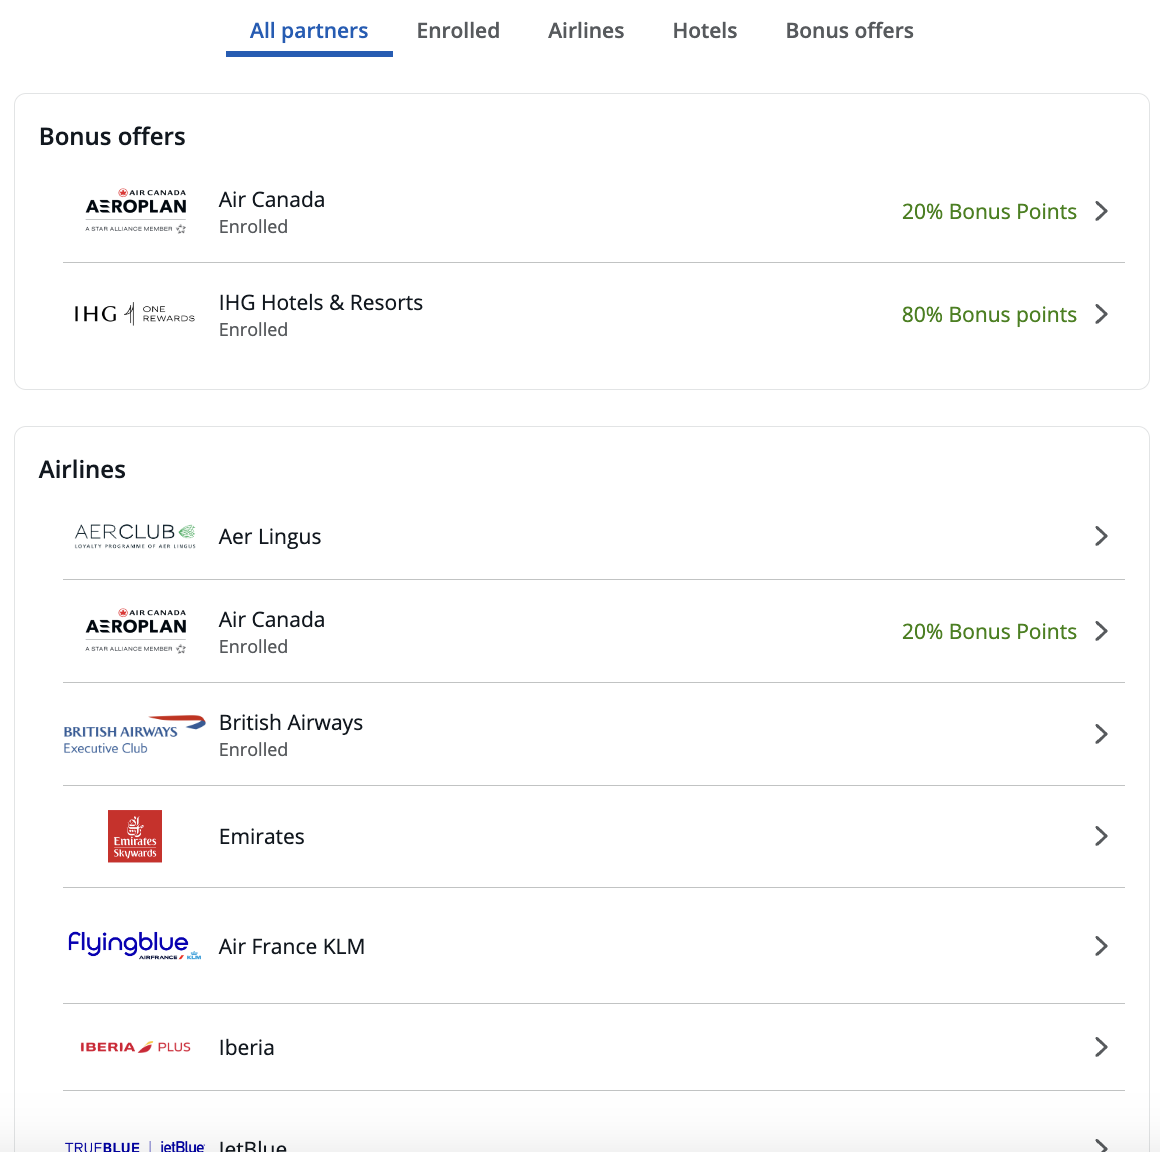
Task: Select the Airlines tab
Action: (x=586, y=30)
